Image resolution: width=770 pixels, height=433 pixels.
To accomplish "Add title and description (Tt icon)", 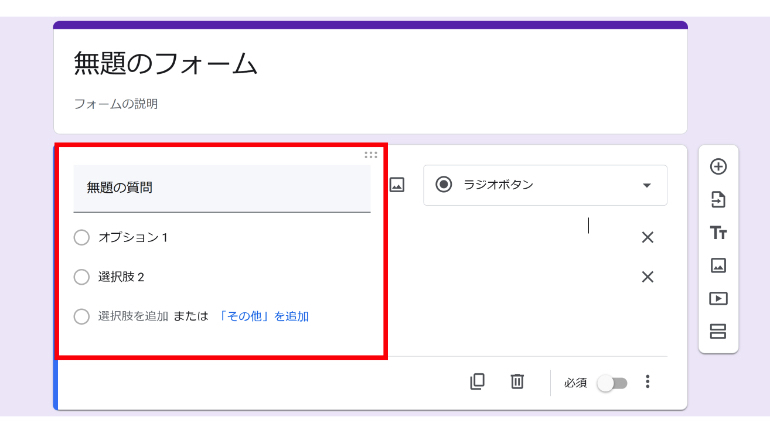I will point(718,233).
